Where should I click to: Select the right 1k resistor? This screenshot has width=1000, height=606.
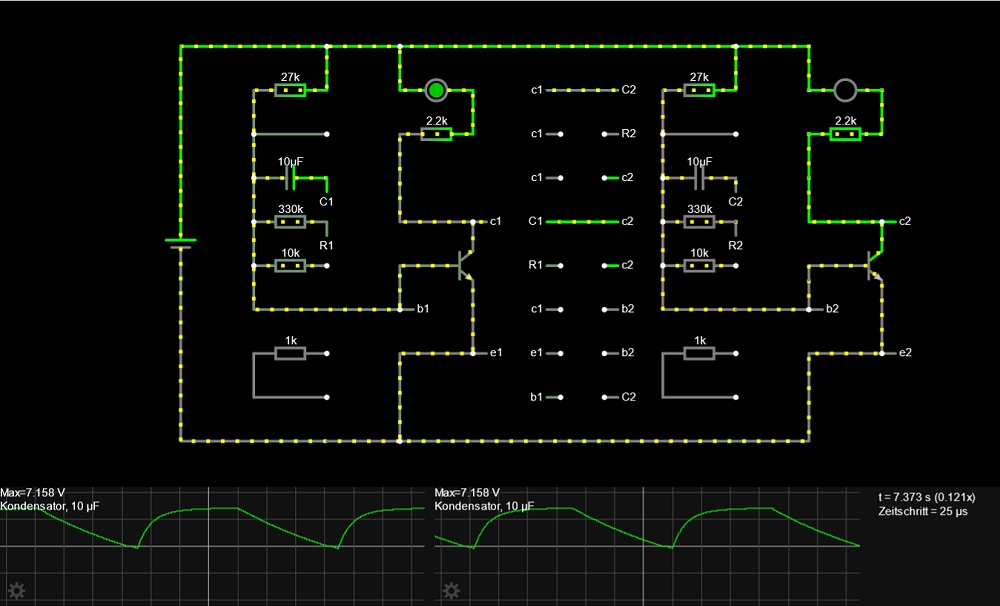(699, 353)
